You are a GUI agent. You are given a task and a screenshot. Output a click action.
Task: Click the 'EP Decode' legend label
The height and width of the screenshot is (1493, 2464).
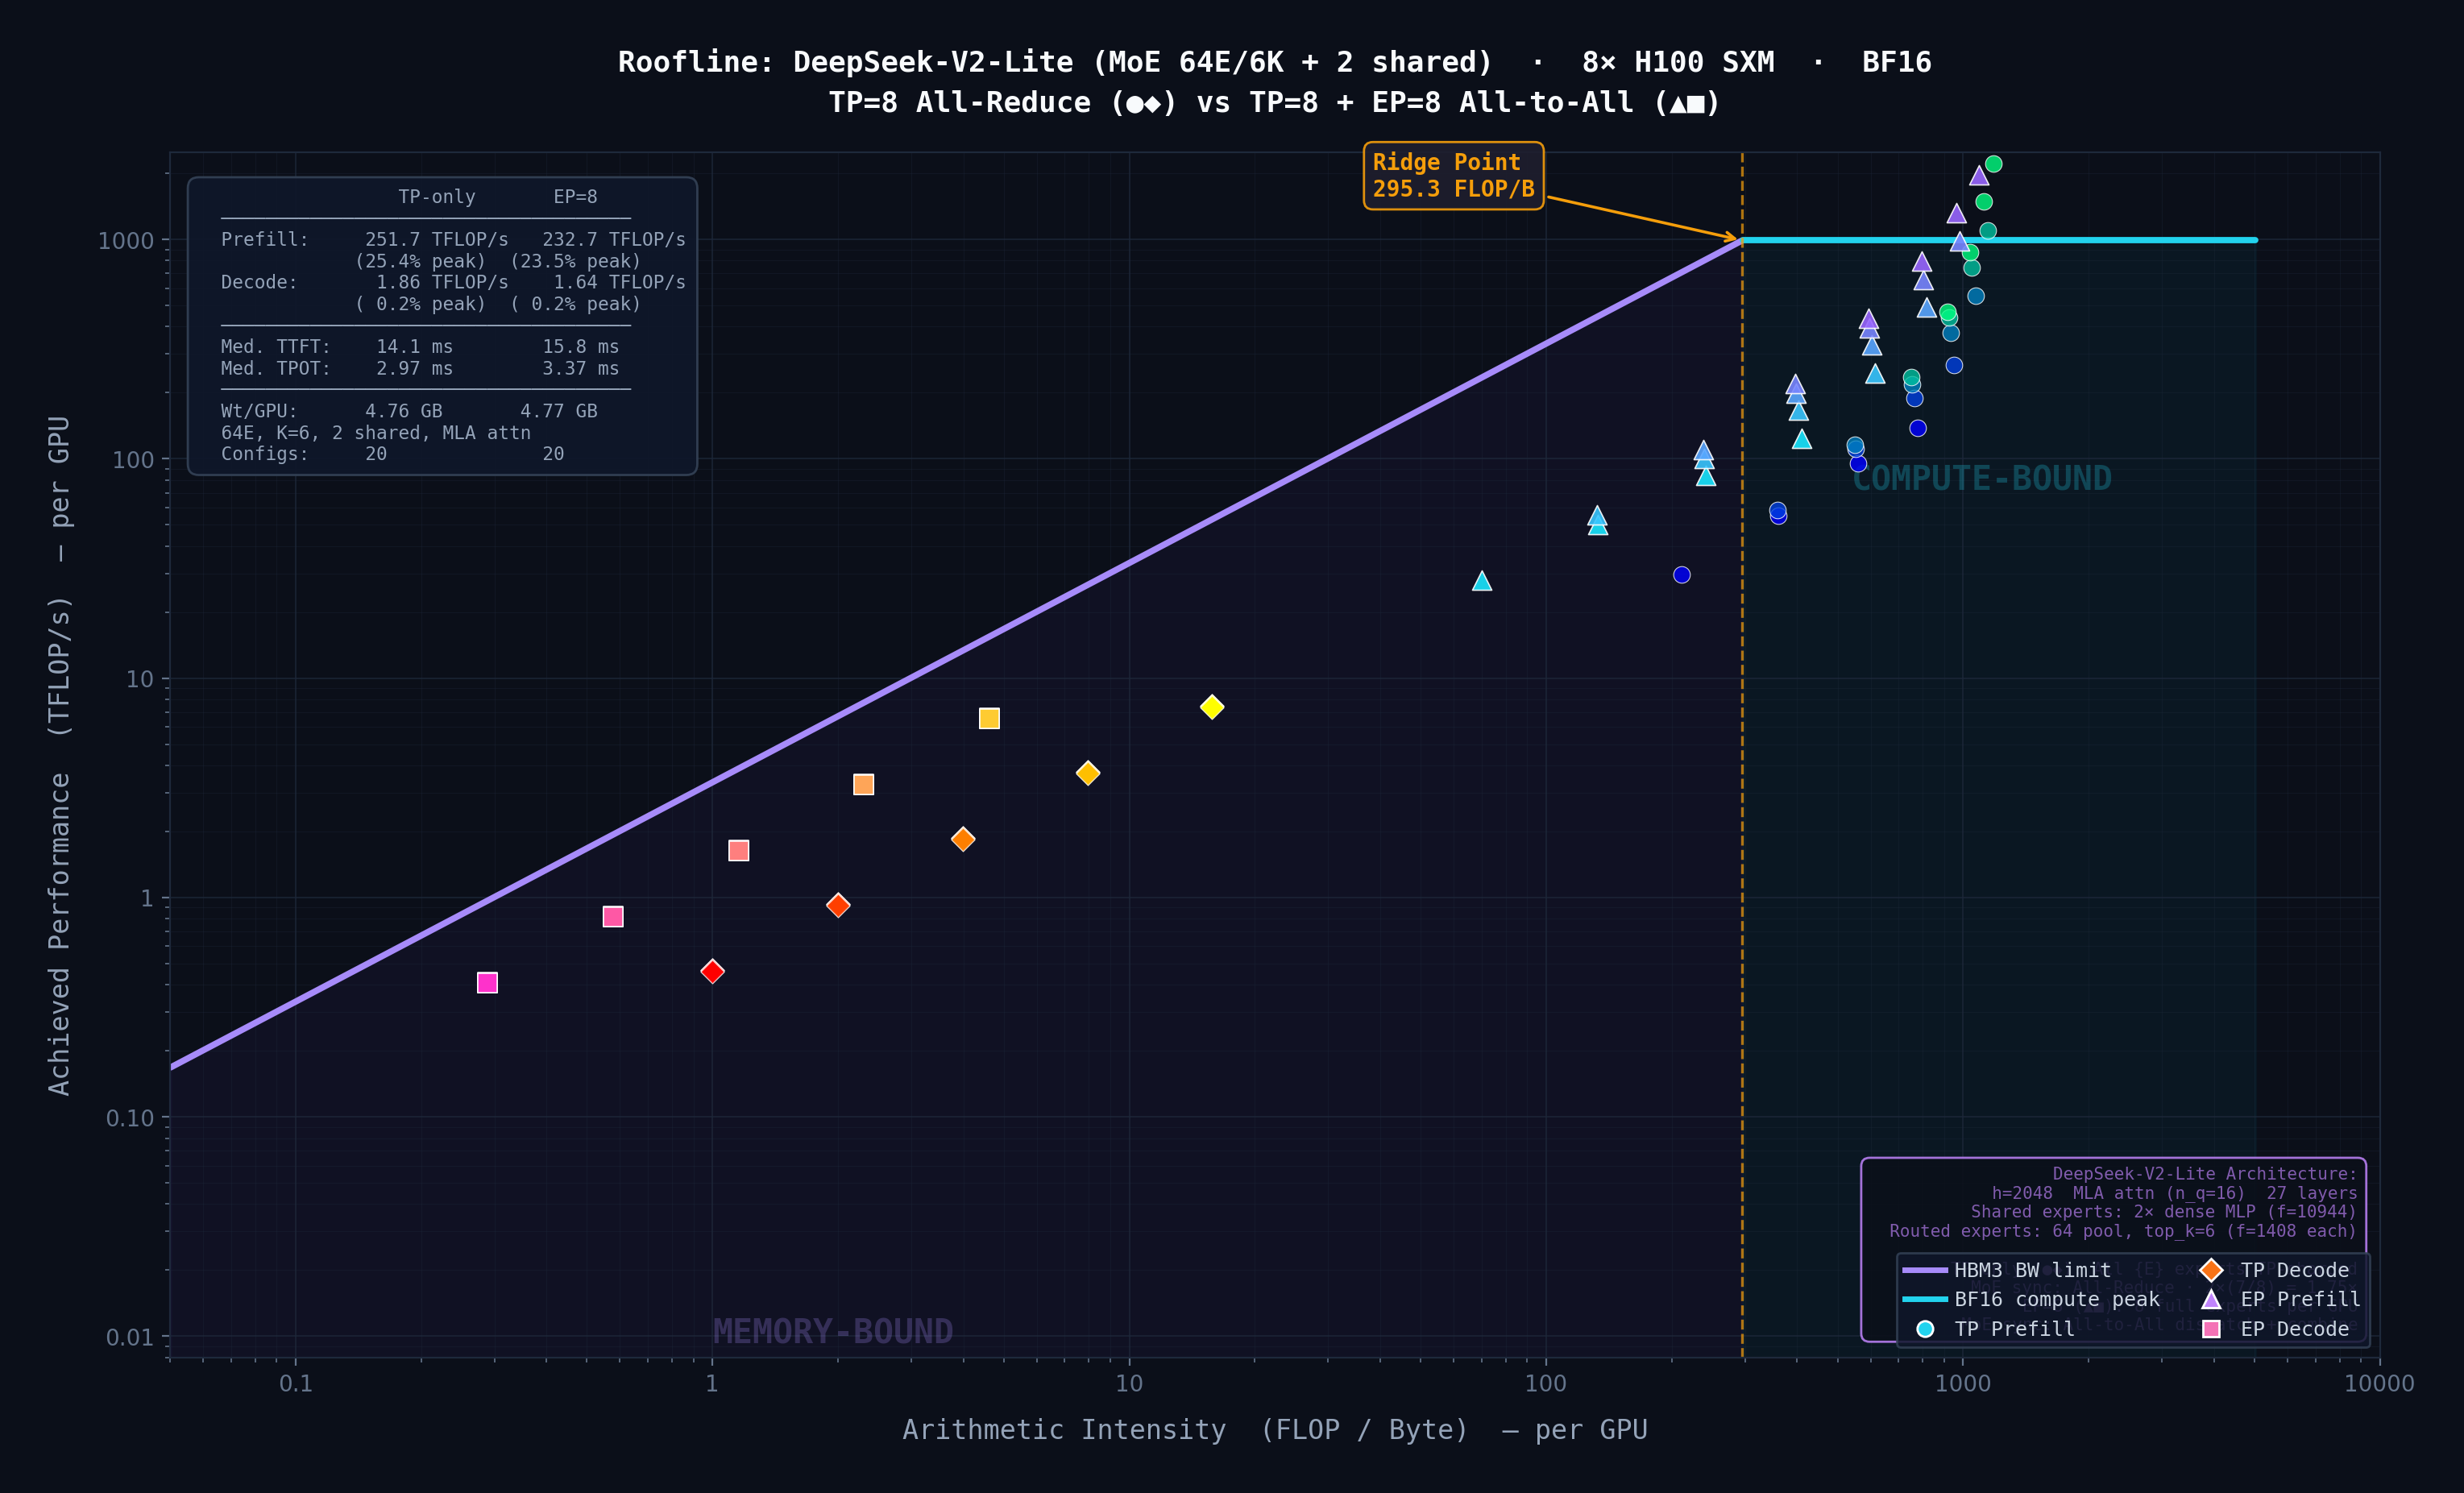pyautogui.click(x=2294, y=1328)
